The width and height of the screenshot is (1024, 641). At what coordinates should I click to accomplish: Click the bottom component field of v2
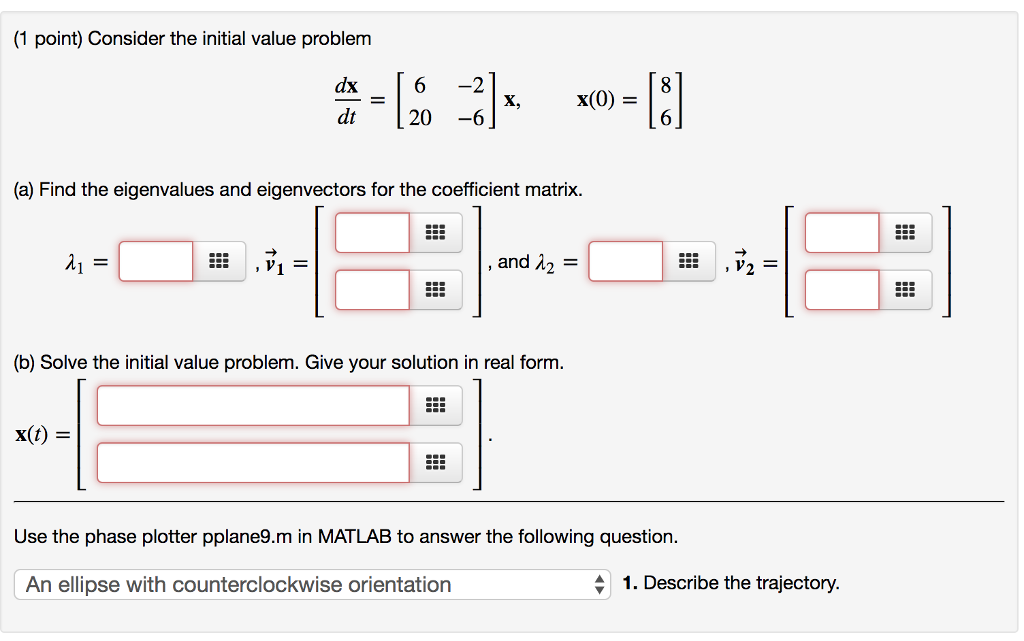[840, 290]
